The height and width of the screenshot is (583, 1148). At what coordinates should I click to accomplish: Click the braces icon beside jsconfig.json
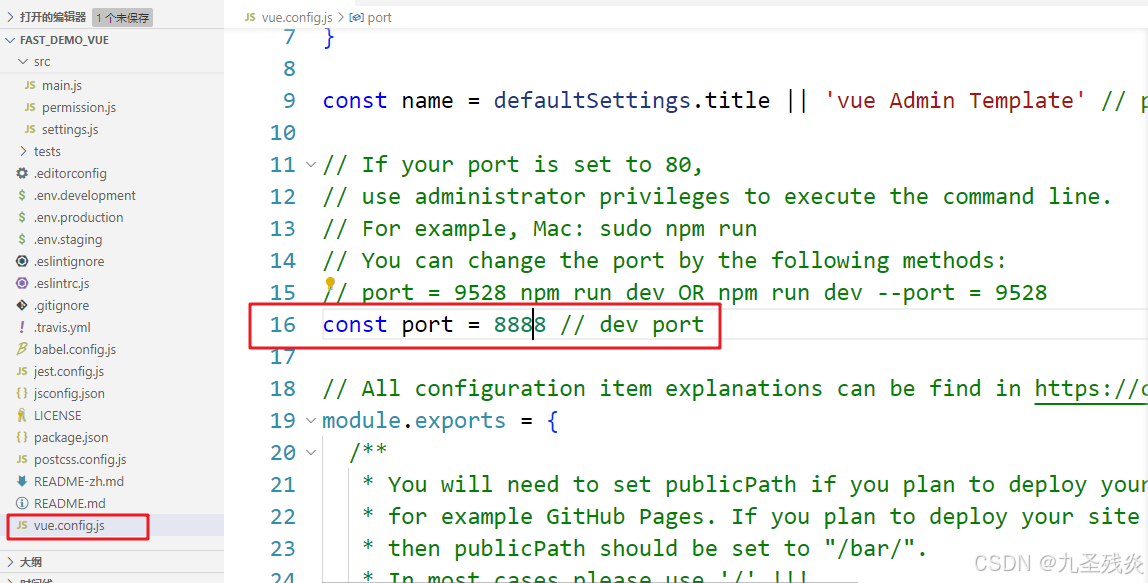22,393
